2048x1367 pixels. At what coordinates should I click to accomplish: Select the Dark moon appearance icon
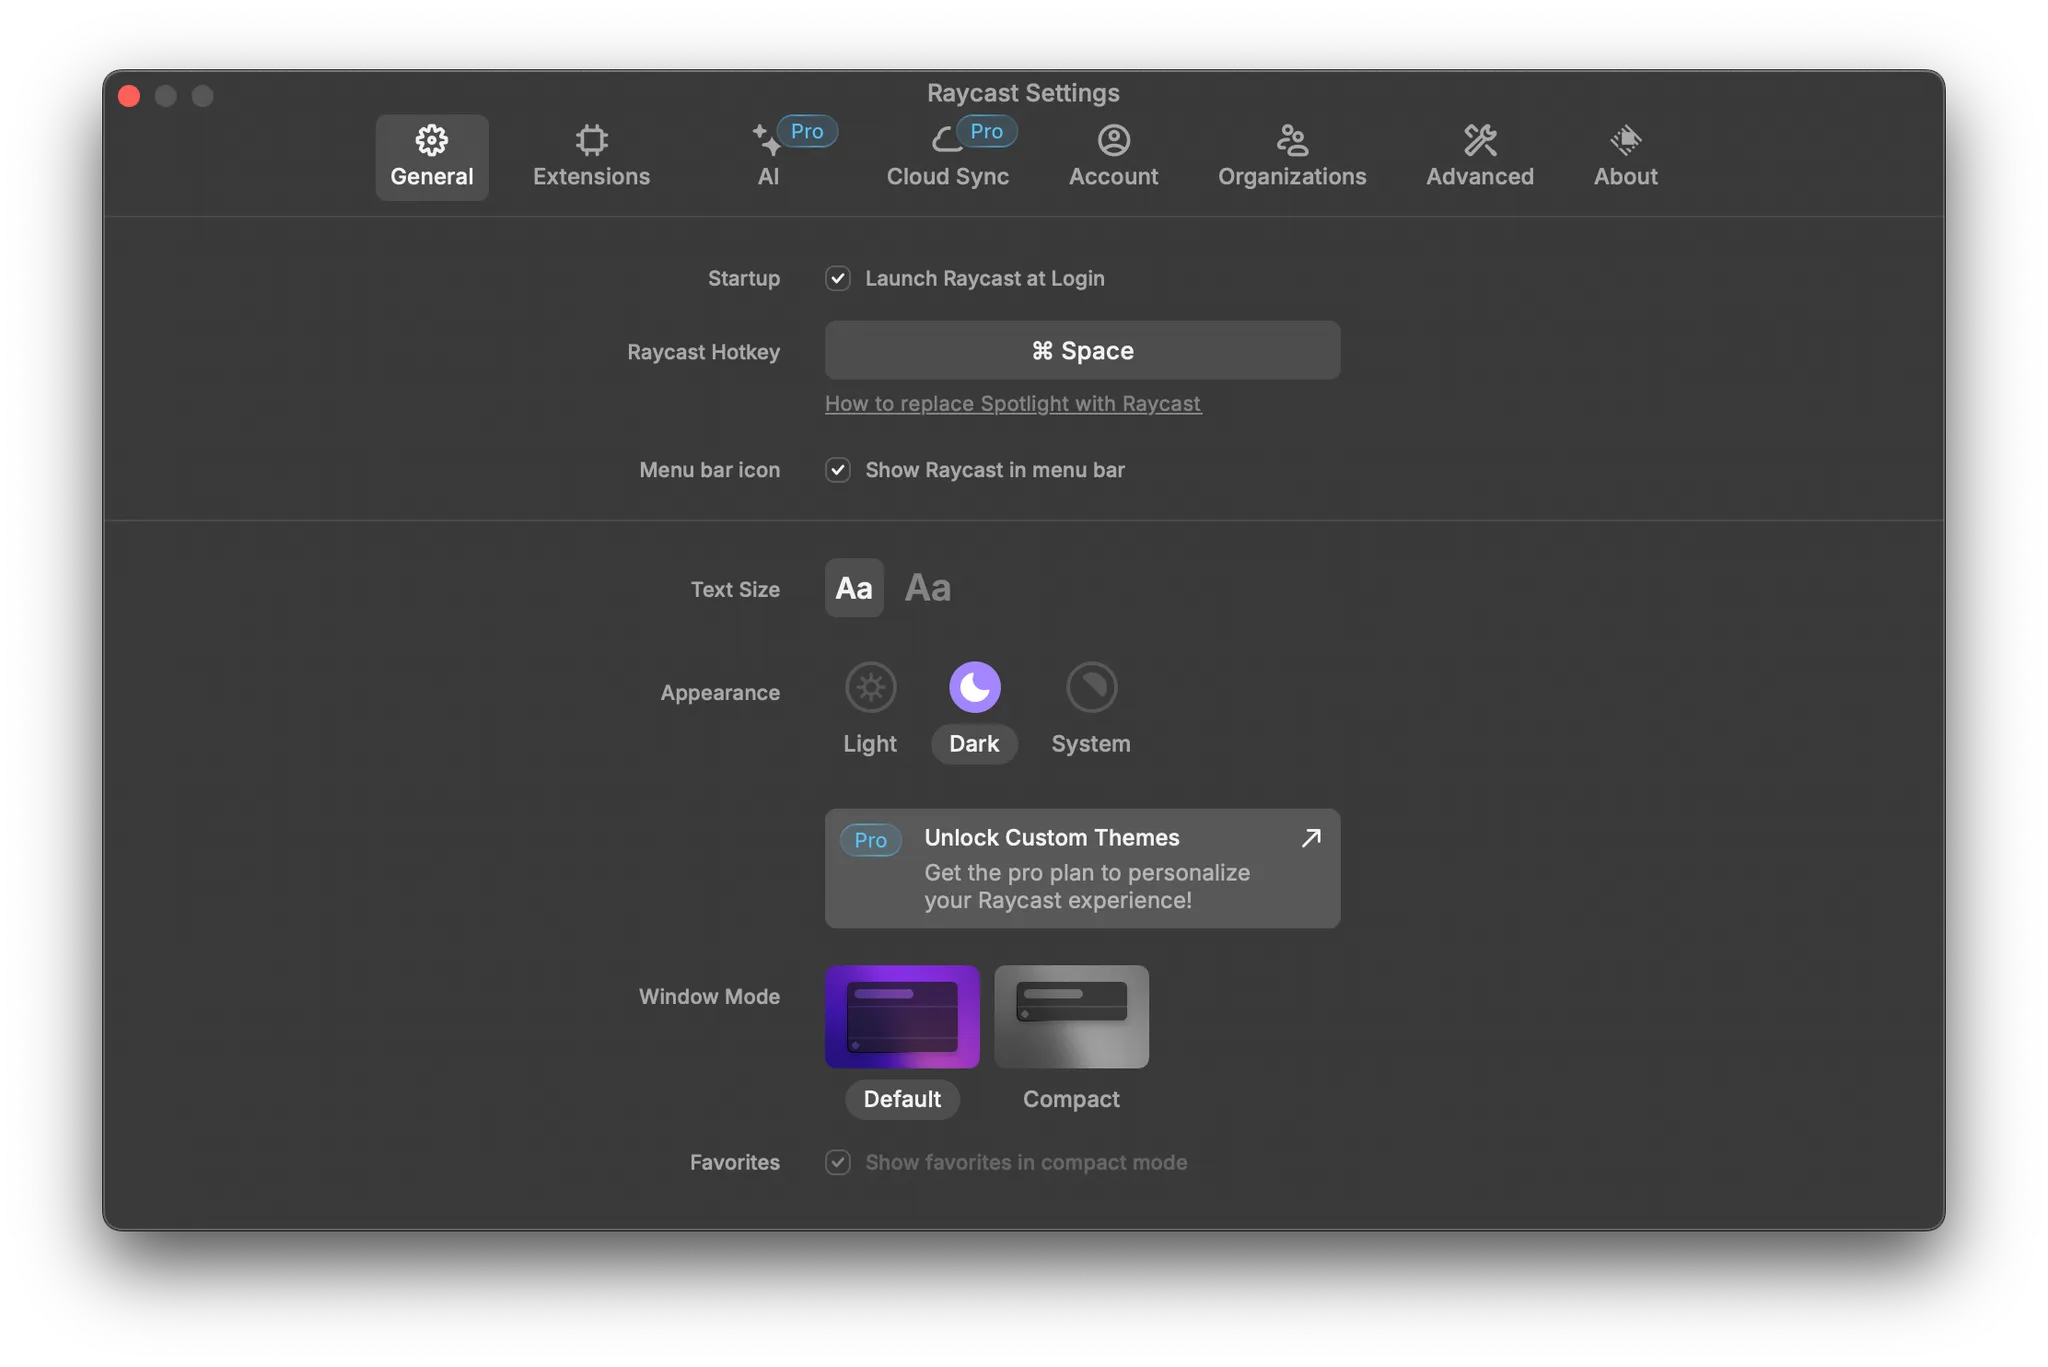pyautogui.click(x=974, y=688)
